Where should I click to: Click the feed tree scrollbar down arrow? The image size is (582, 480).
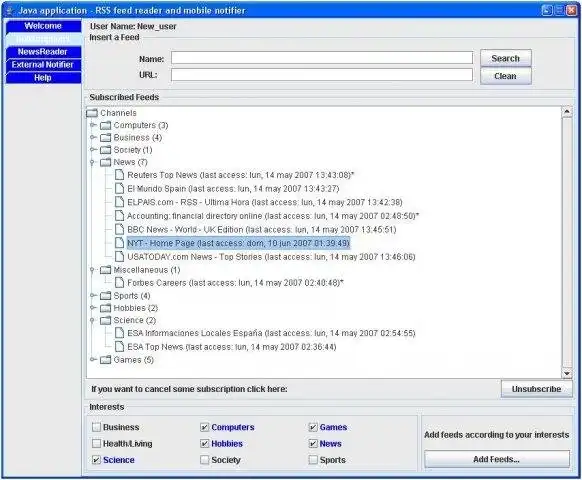567,373
